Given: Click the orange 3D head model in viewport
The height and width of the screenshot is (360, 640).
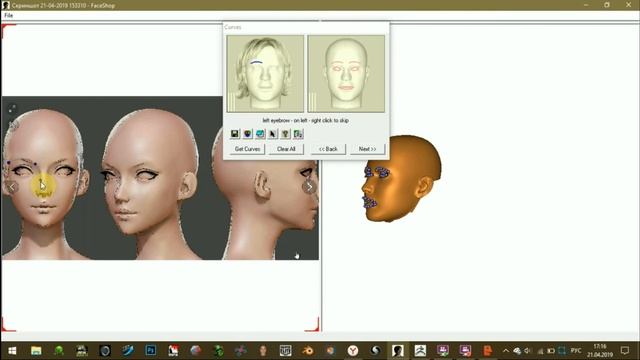Looking at the screenshot, I should tap(401, 178).
